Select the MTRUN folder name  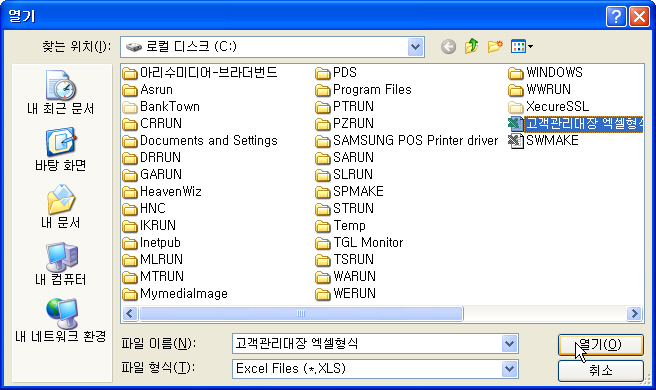click(162, 277)
